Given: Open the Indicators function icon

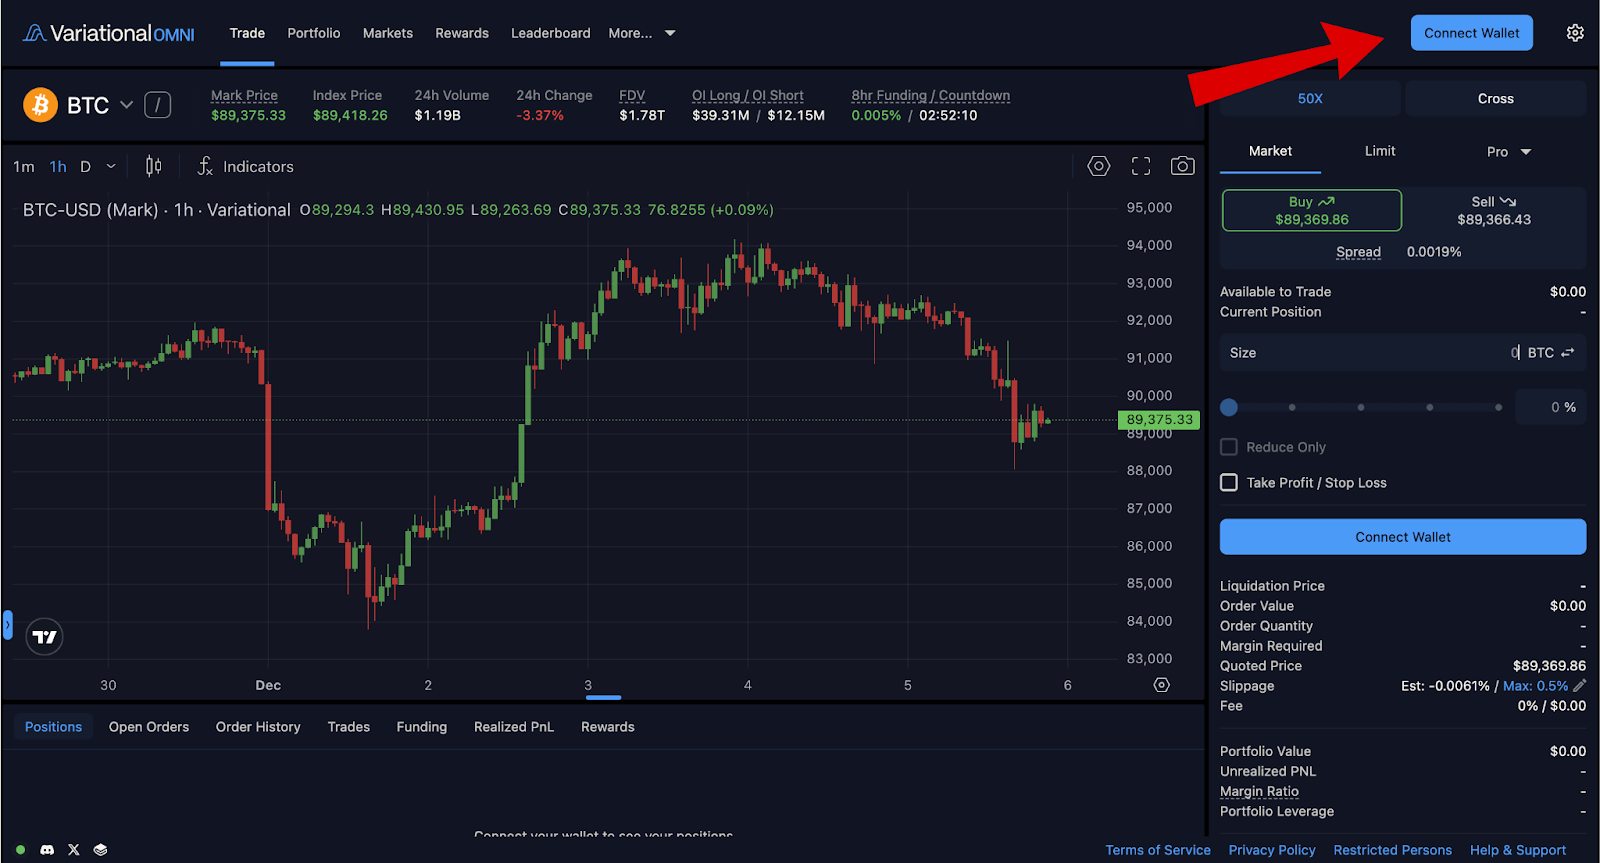Looking at the screenshot, I should pyautogui.click(x=205, y=166).
